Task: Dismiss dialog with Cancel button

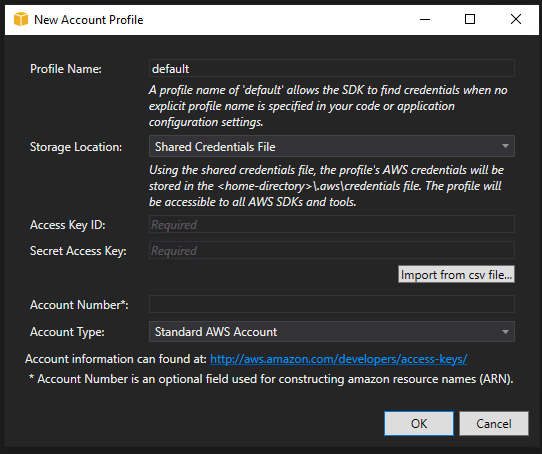Action: coord(494,424)
